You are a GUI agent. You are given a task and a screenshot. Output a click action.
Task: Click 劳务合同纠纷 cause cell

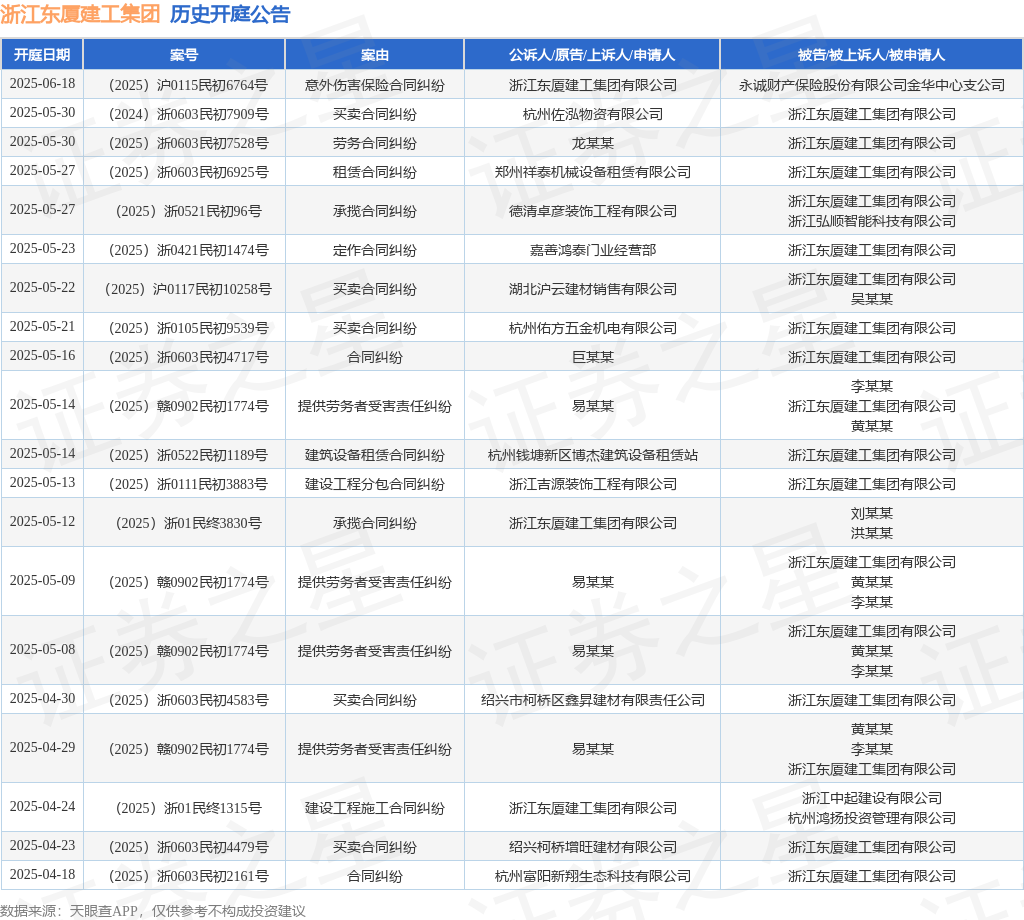tap(375, 143)
